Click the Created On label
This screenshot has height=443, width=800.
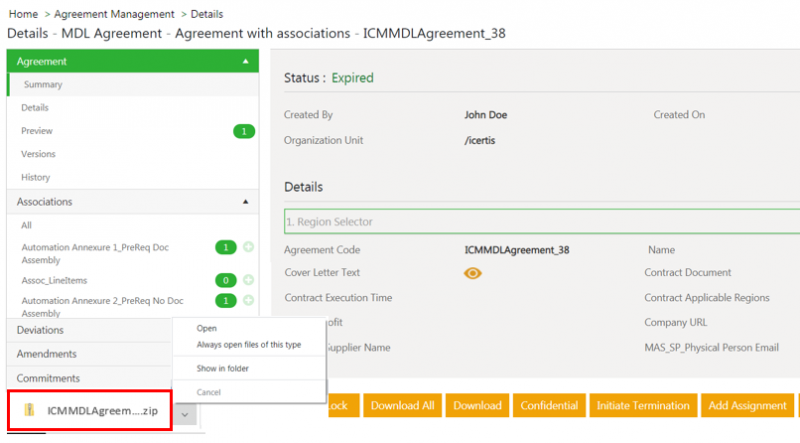click(x=679, y=115)
